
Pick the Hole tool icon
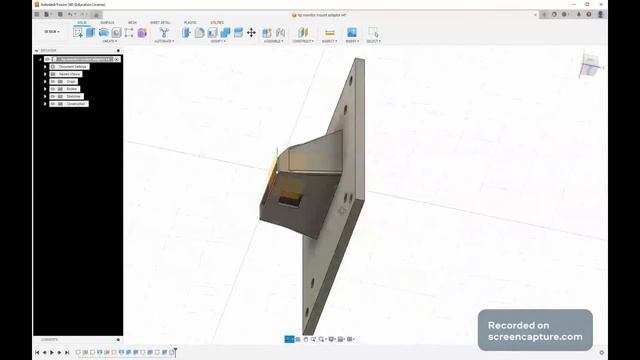click(116, 32)
